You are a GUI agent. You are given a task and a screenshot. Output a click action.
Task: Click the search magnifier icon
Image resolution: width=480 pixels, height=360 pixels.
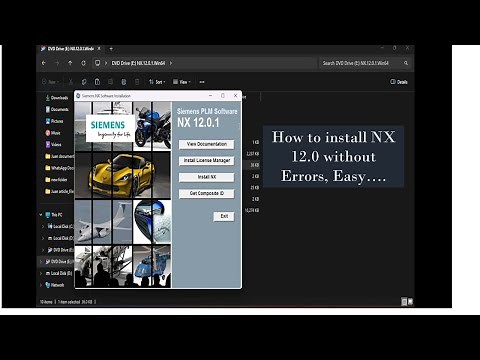[x=406, y=63]
